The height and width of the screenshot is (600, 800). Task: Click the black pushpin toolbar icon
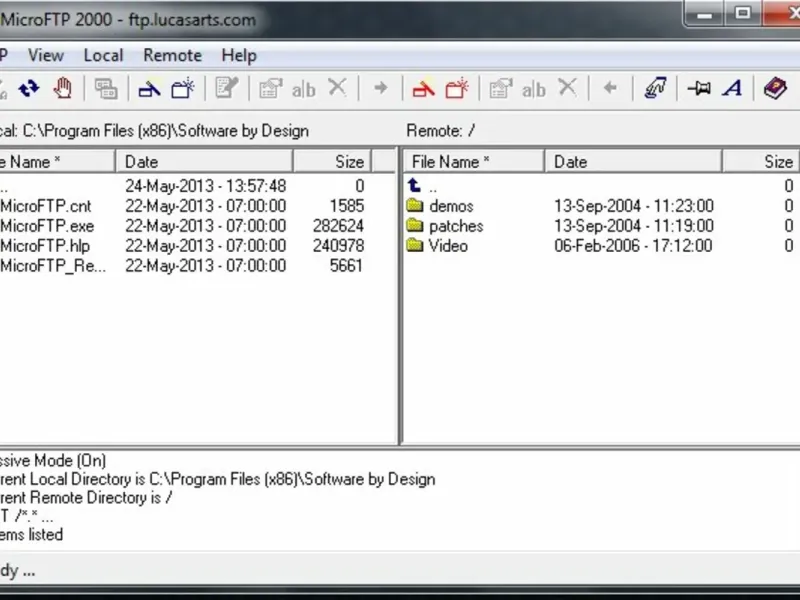point(699,89)
